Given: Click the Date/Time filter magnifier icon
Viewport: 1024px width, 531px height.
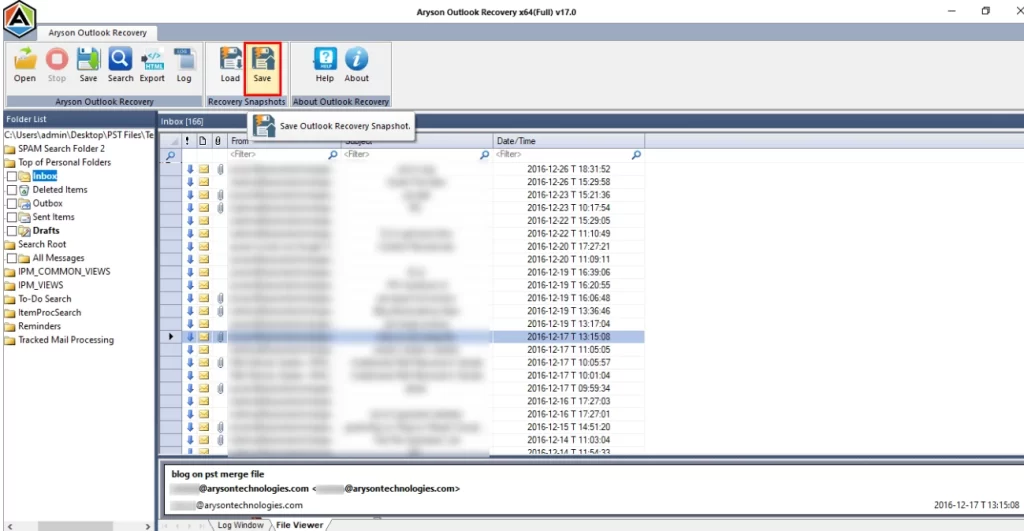Looking at the screenshot, I should click(636, 155).
